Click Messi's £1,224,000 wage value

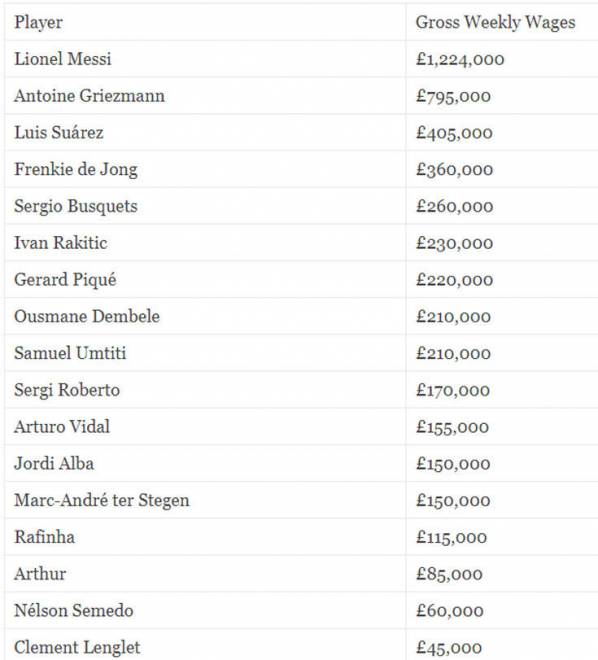point(460,59)
